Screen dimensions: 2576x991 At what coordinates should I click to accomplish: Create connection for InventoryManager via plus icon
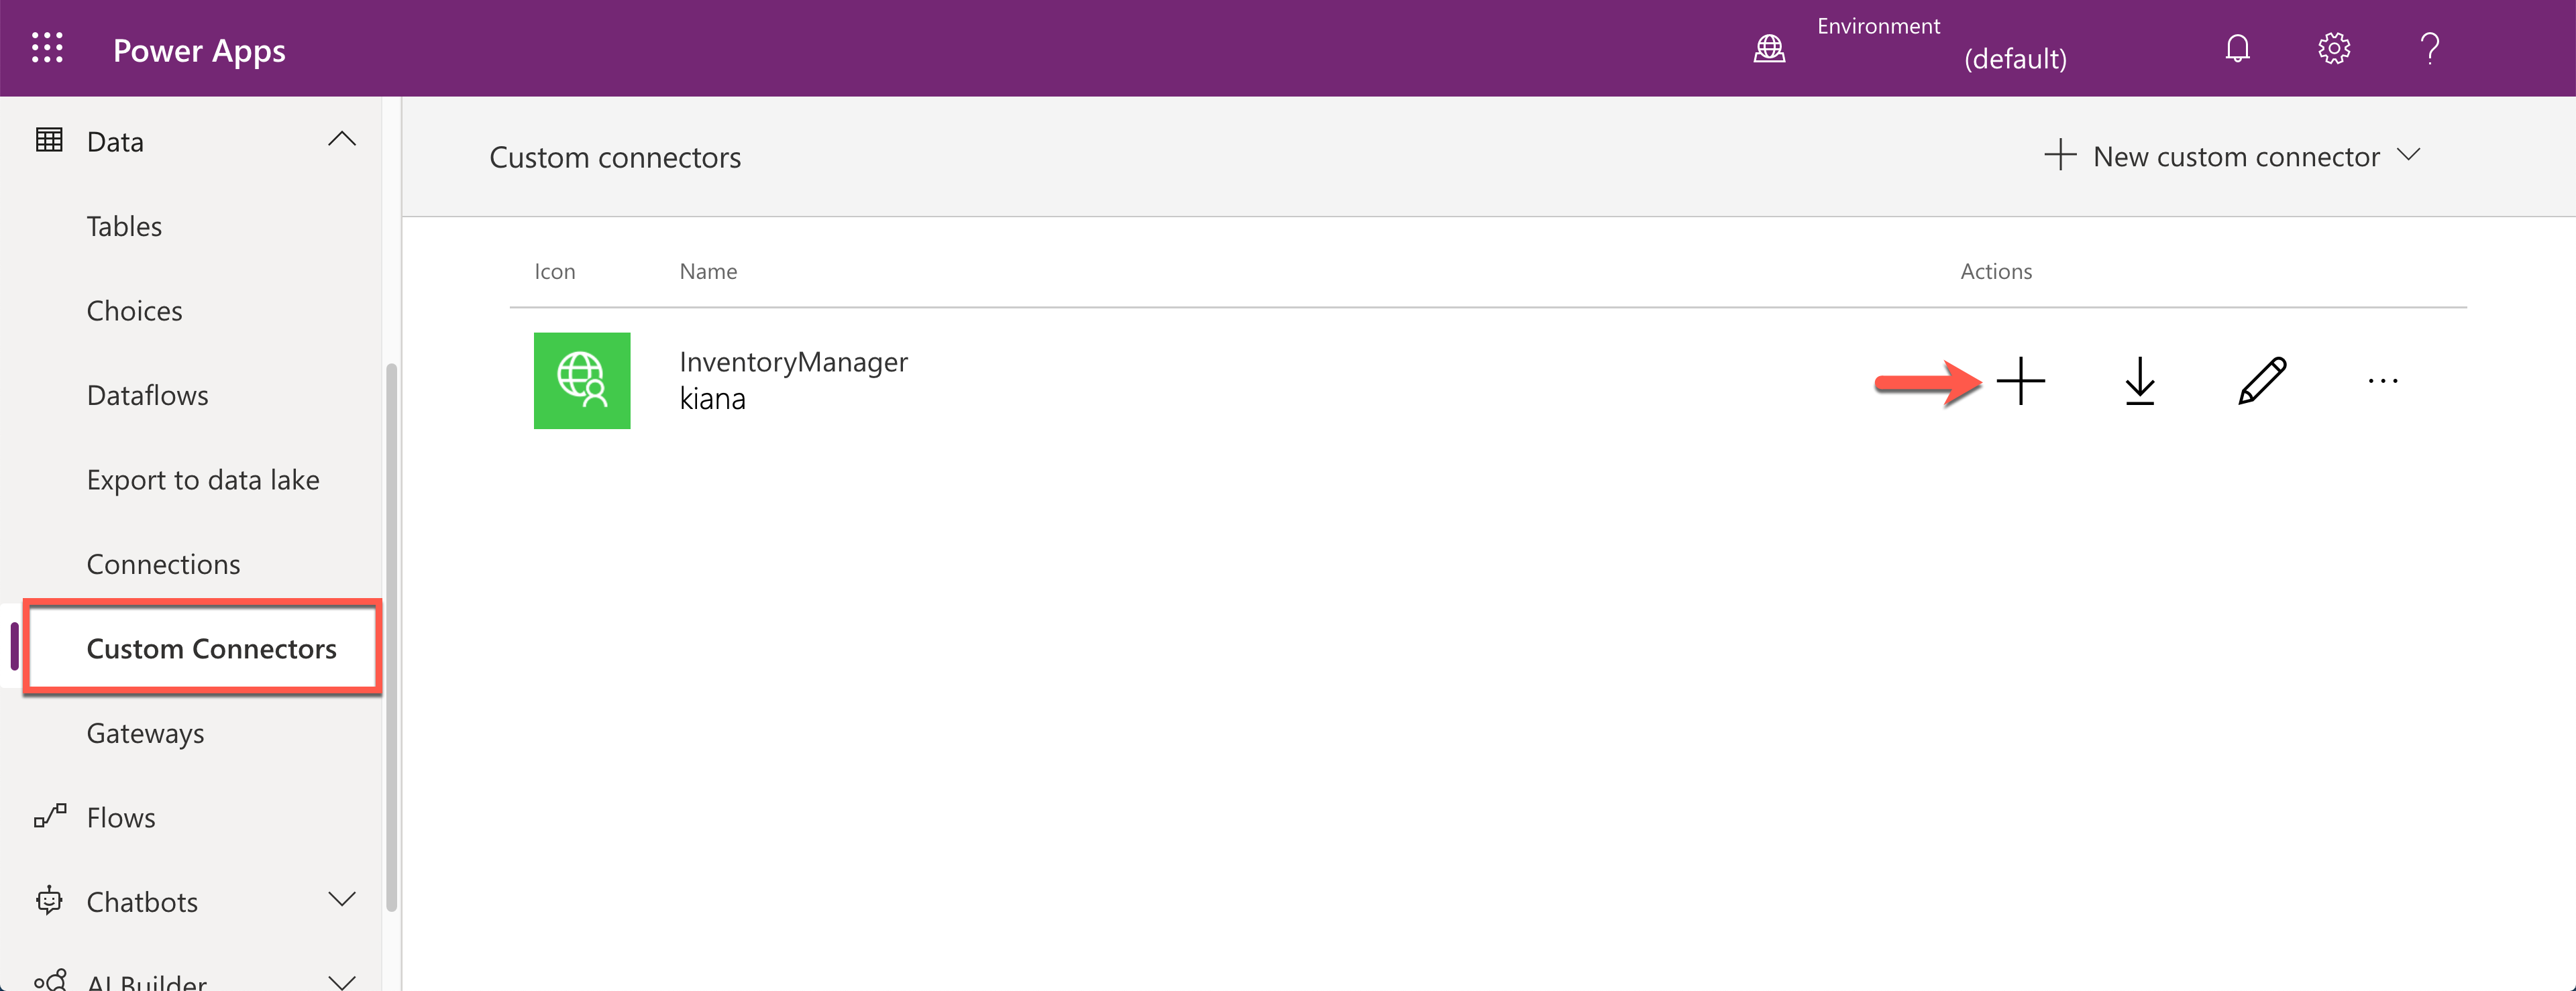tap(2020, 381)
